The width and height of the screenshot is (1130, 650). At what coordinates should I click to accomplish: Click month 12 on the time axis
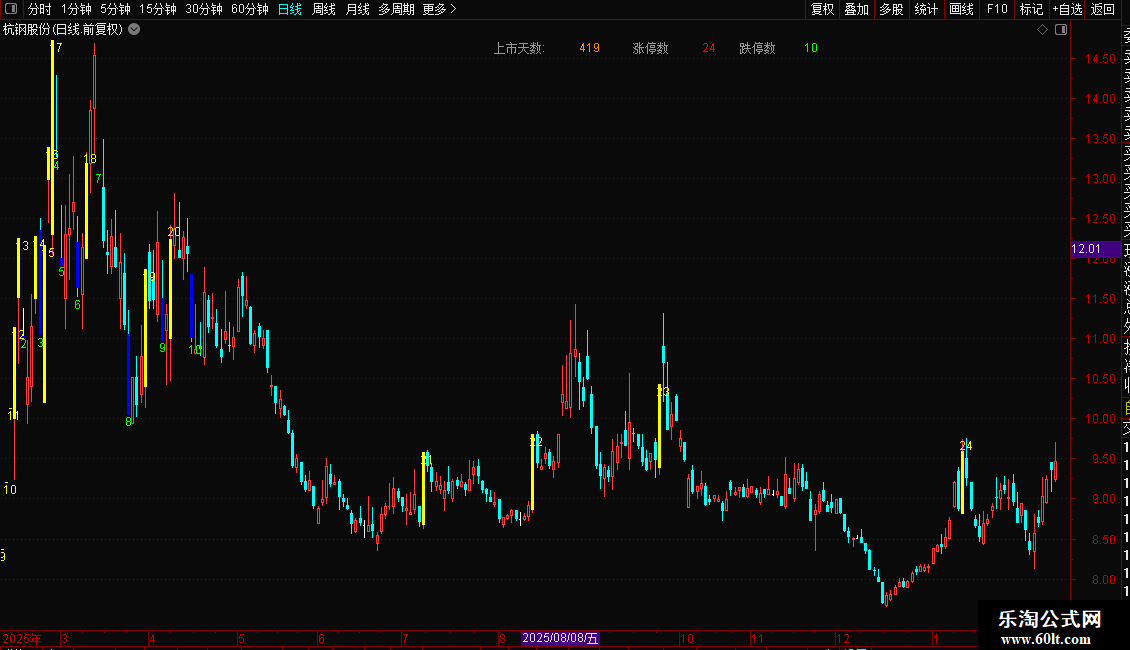[842, 638]
